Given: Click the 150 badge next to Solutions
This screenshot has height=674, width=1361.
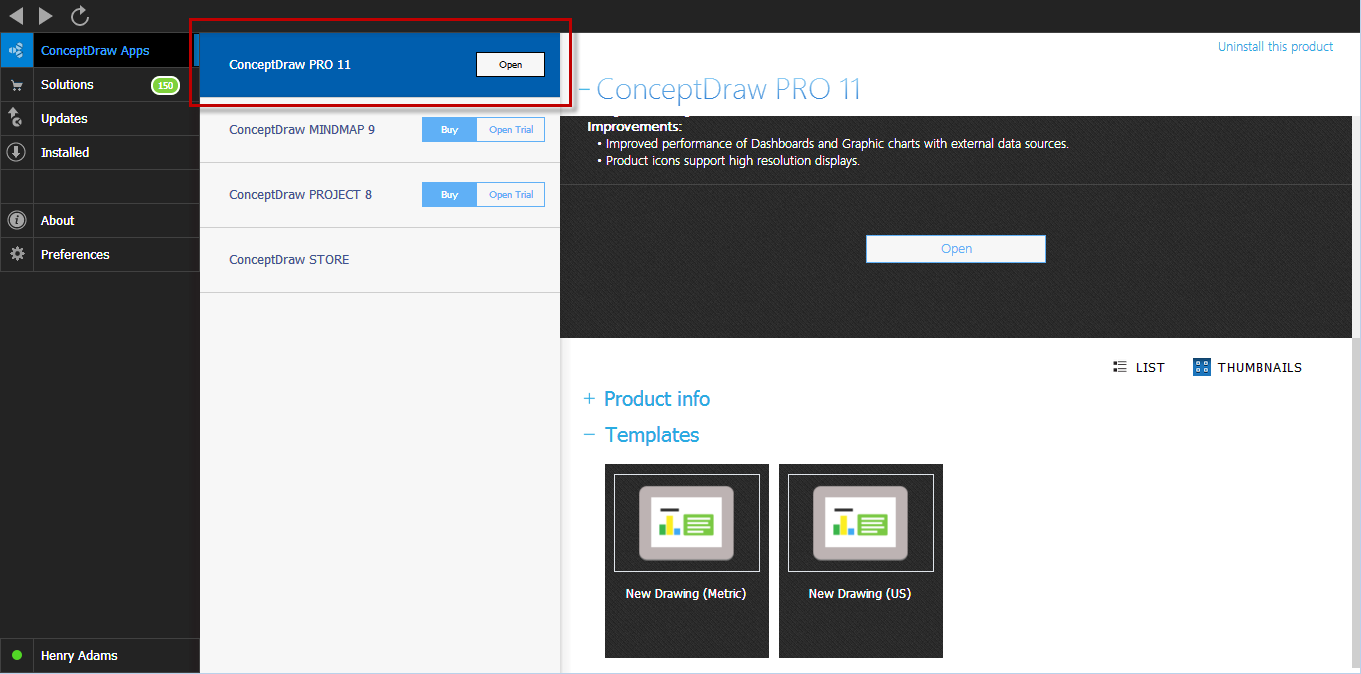Looking at the screenshot, I should [x=165, y=85].
